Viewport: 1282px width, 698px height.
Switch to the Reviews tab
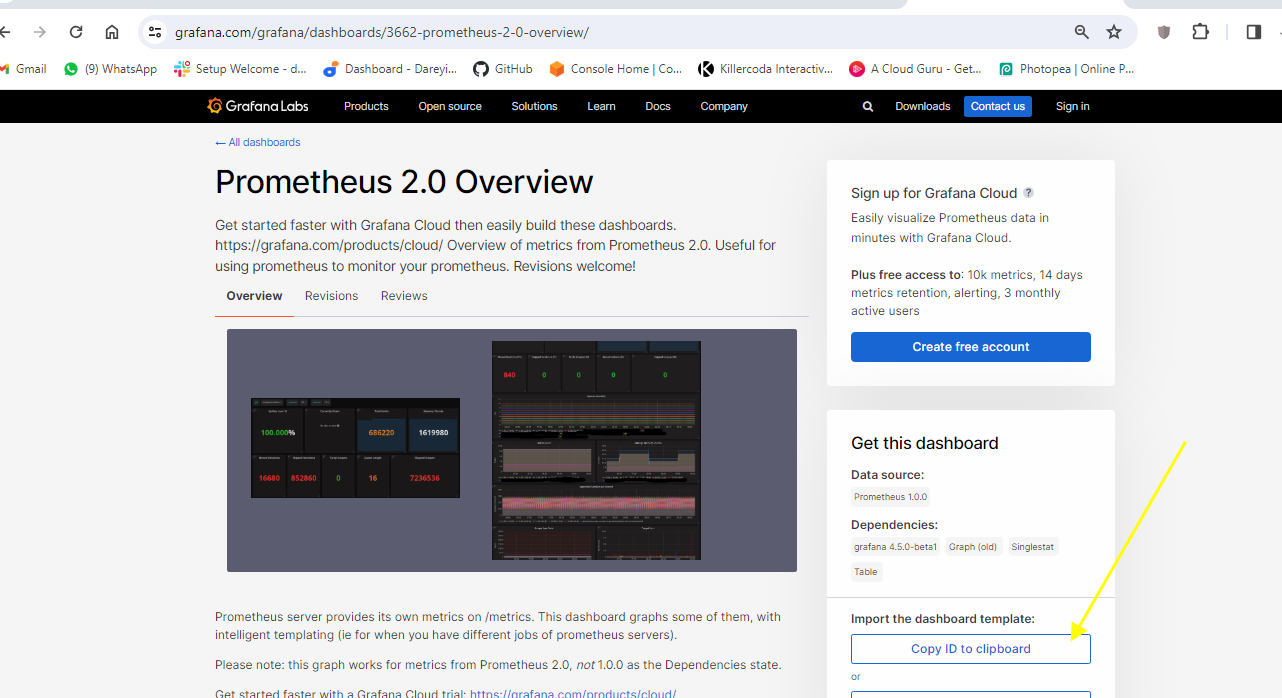coord(404,296)
